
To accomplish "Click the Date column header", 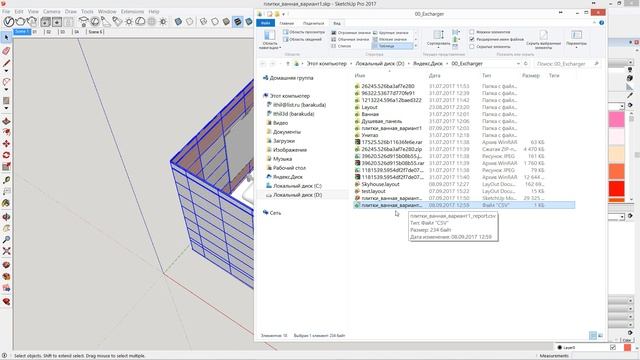I will (x=434, y=76).
